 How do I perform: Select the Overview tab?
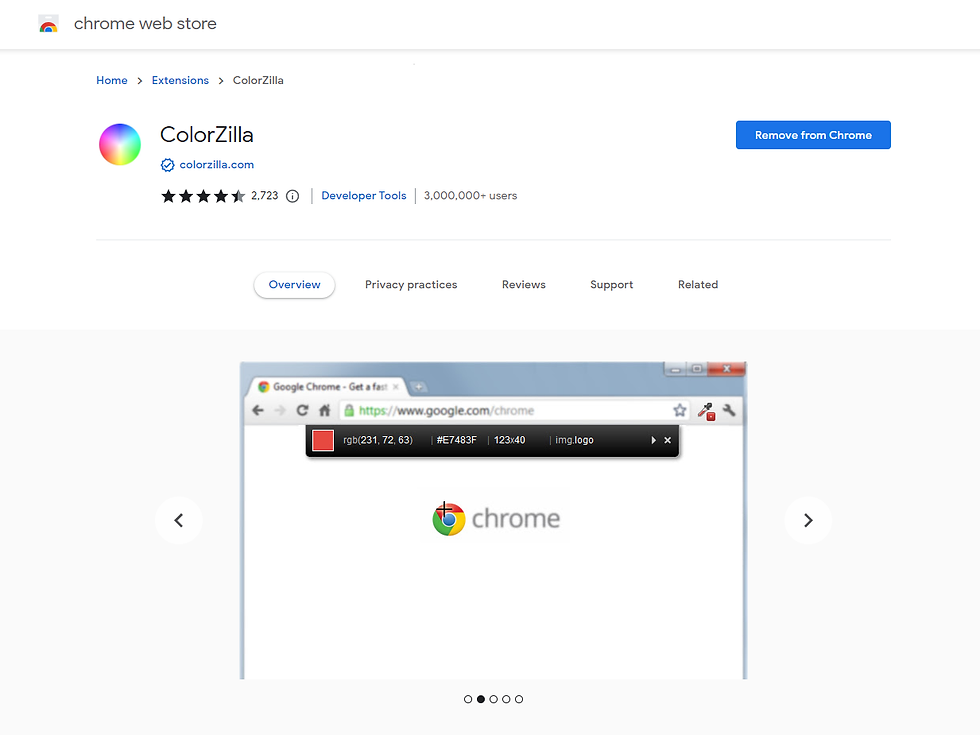pos(294,284)
